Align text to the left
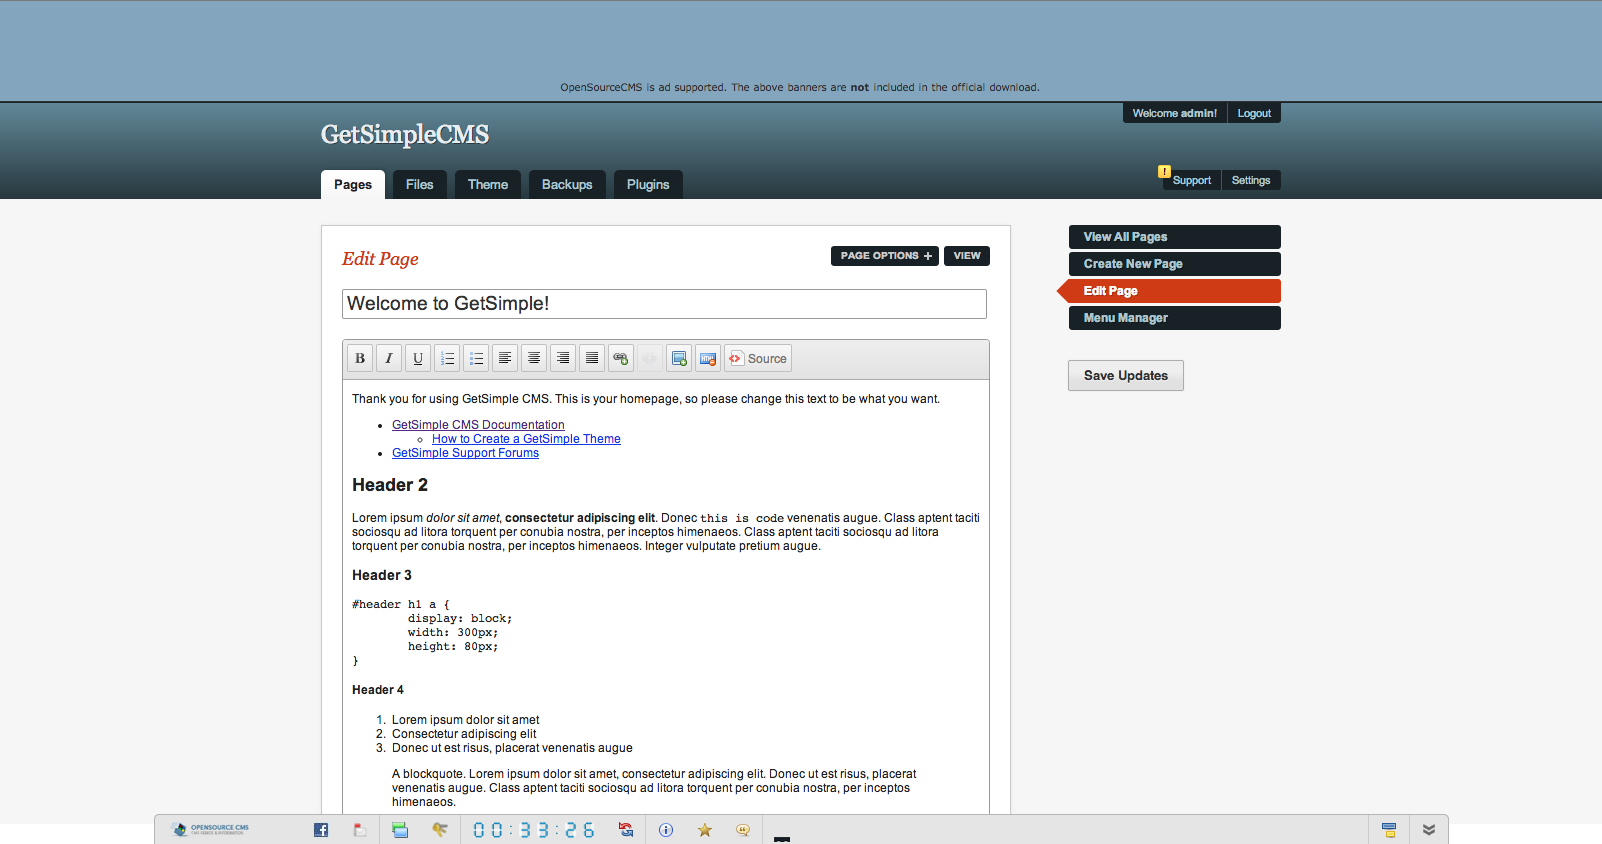This screenshot has width=1602, height=844. [x=505, y=358]
